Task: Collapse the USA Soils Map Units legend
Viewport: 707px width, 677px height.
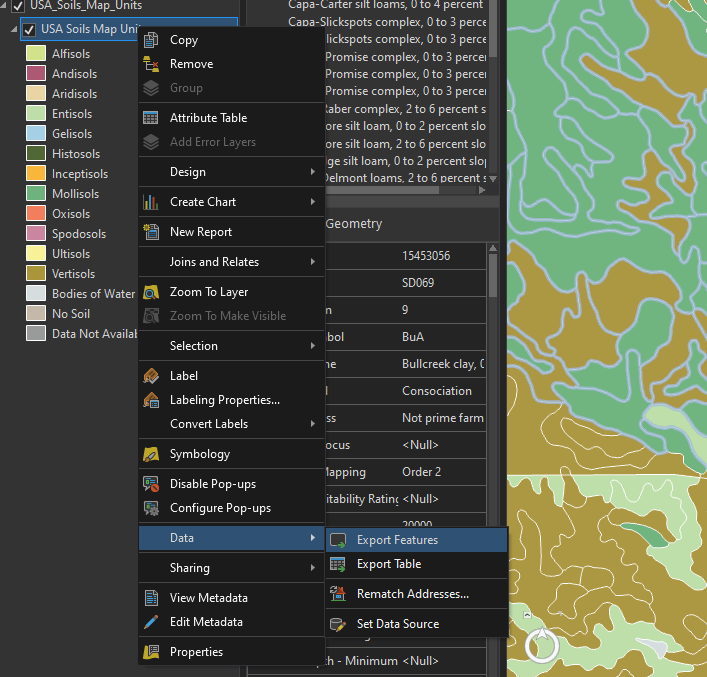Action: [x=13, y=29]
